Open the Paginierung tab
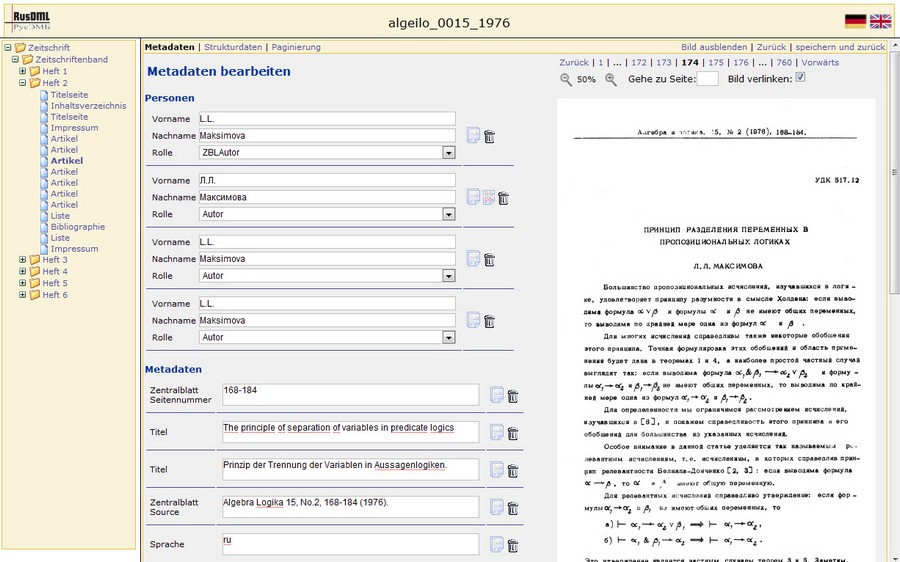900x562 pixels. [296, 47]
